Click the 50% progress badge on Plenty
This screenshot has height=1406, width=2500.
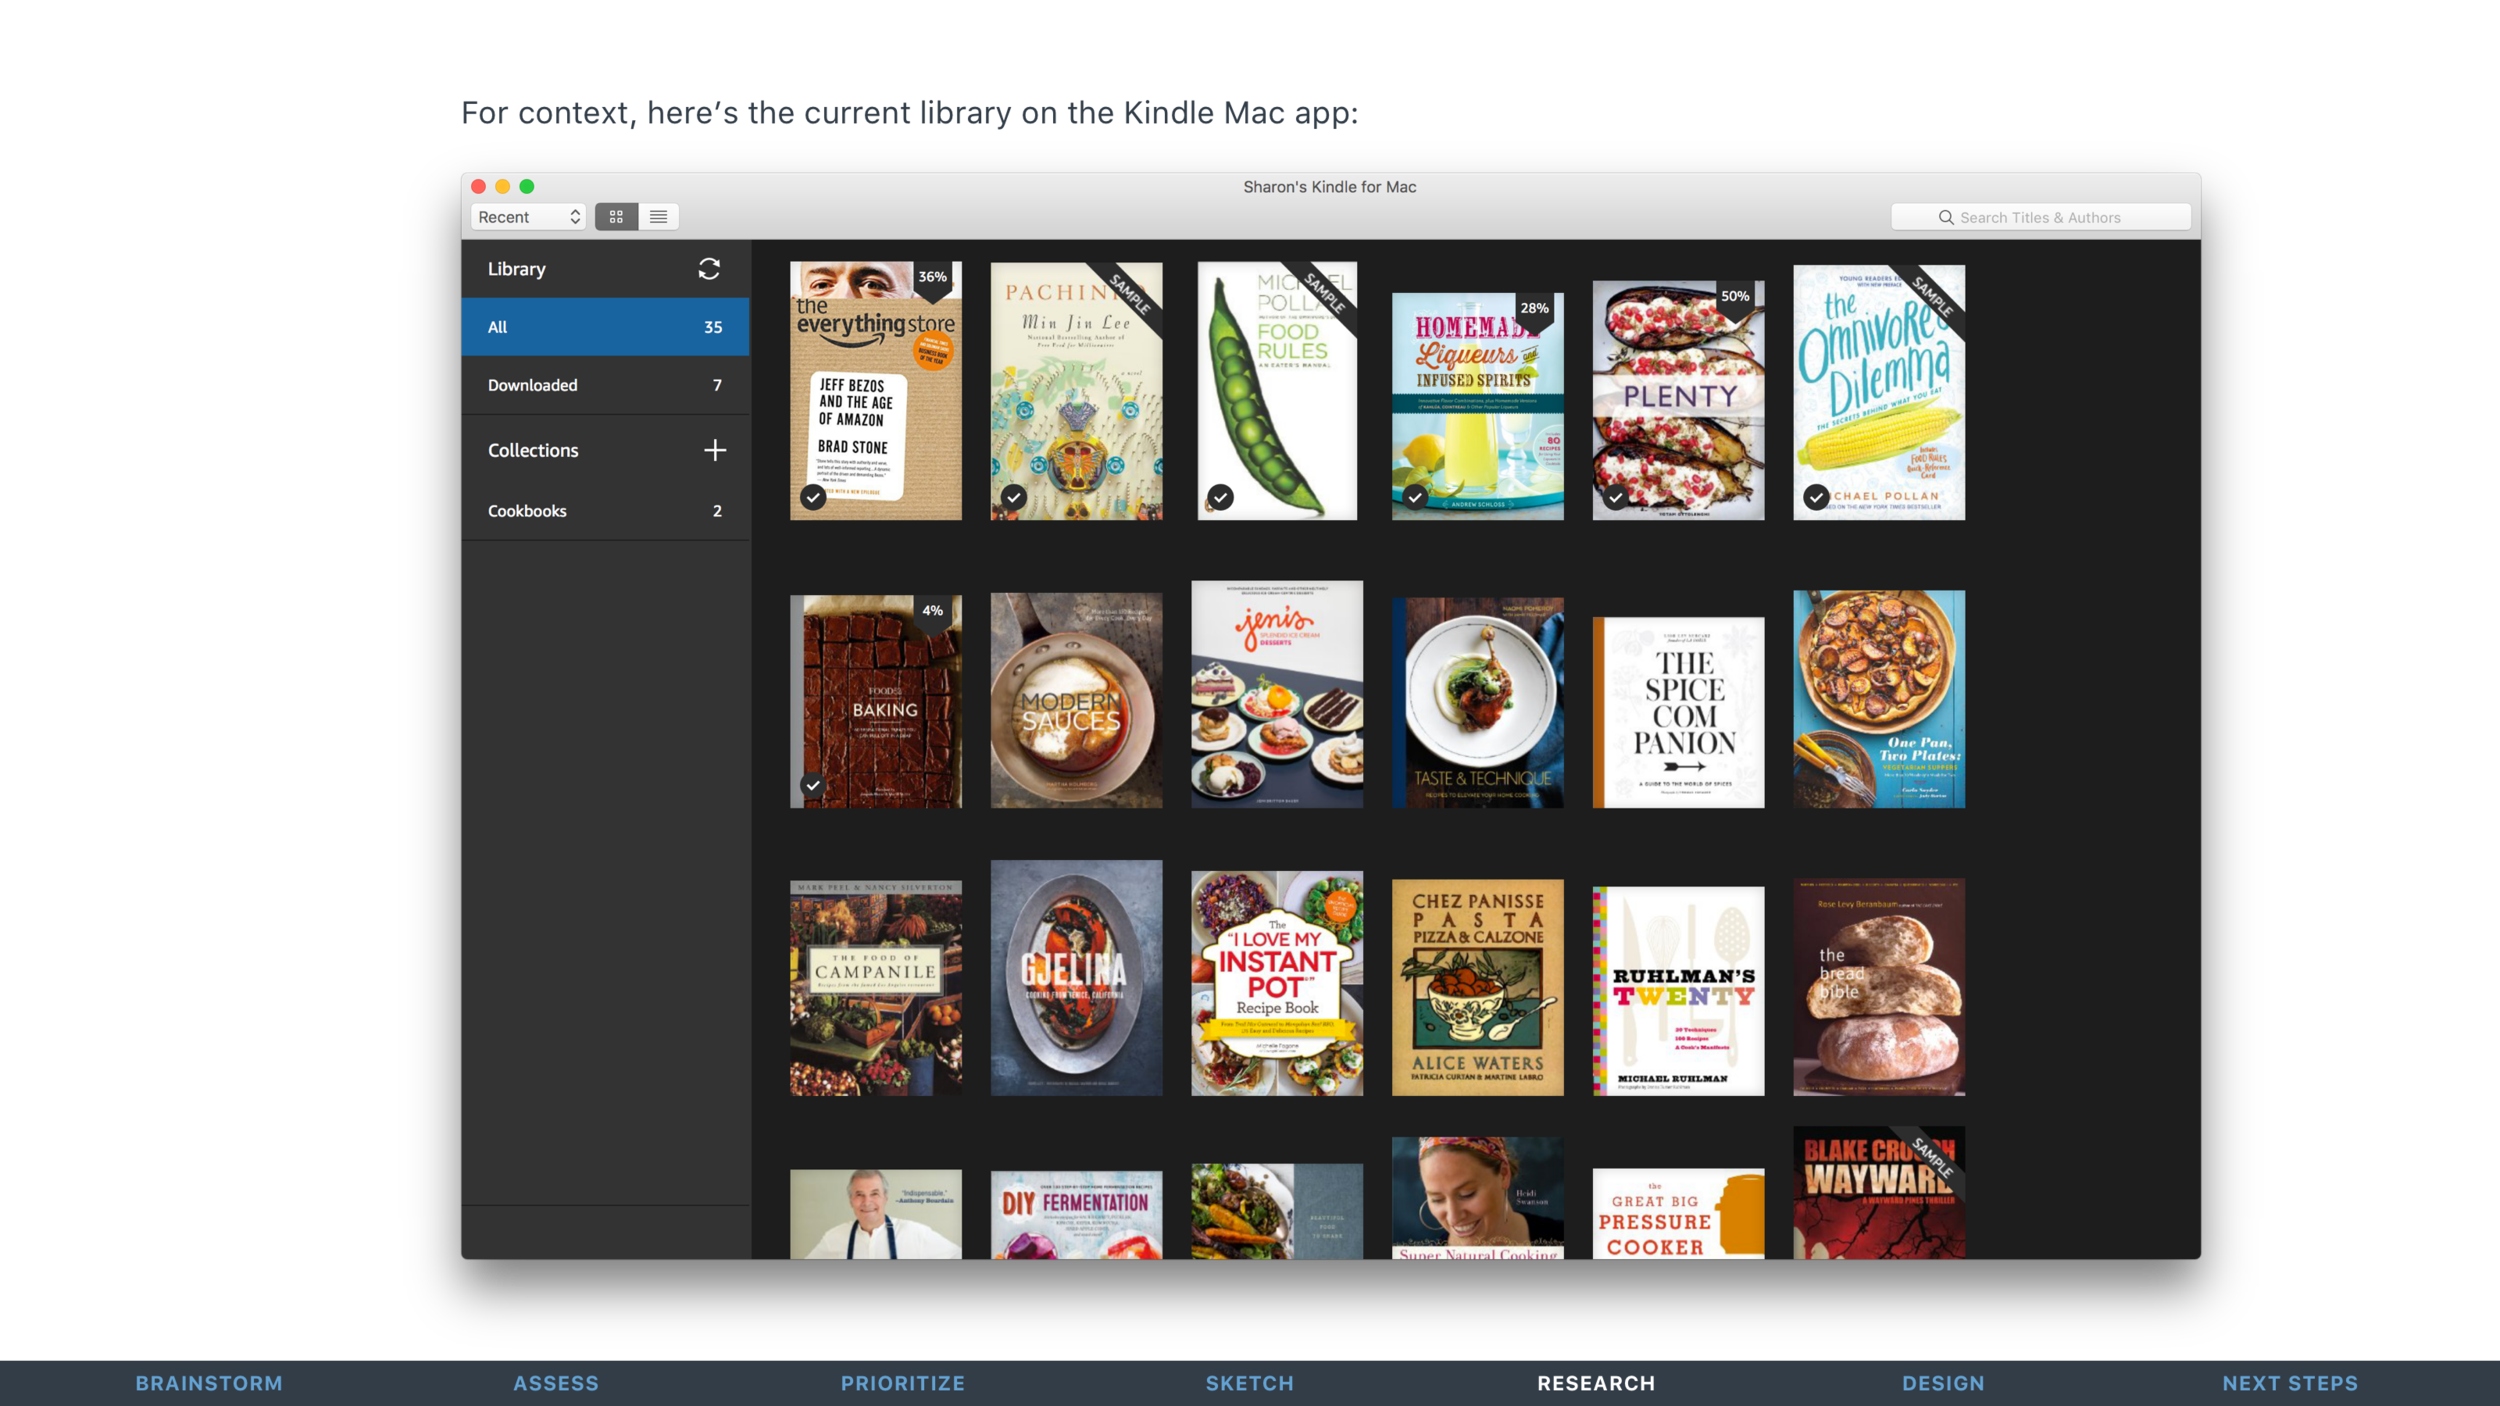[x=1734, y=296]
